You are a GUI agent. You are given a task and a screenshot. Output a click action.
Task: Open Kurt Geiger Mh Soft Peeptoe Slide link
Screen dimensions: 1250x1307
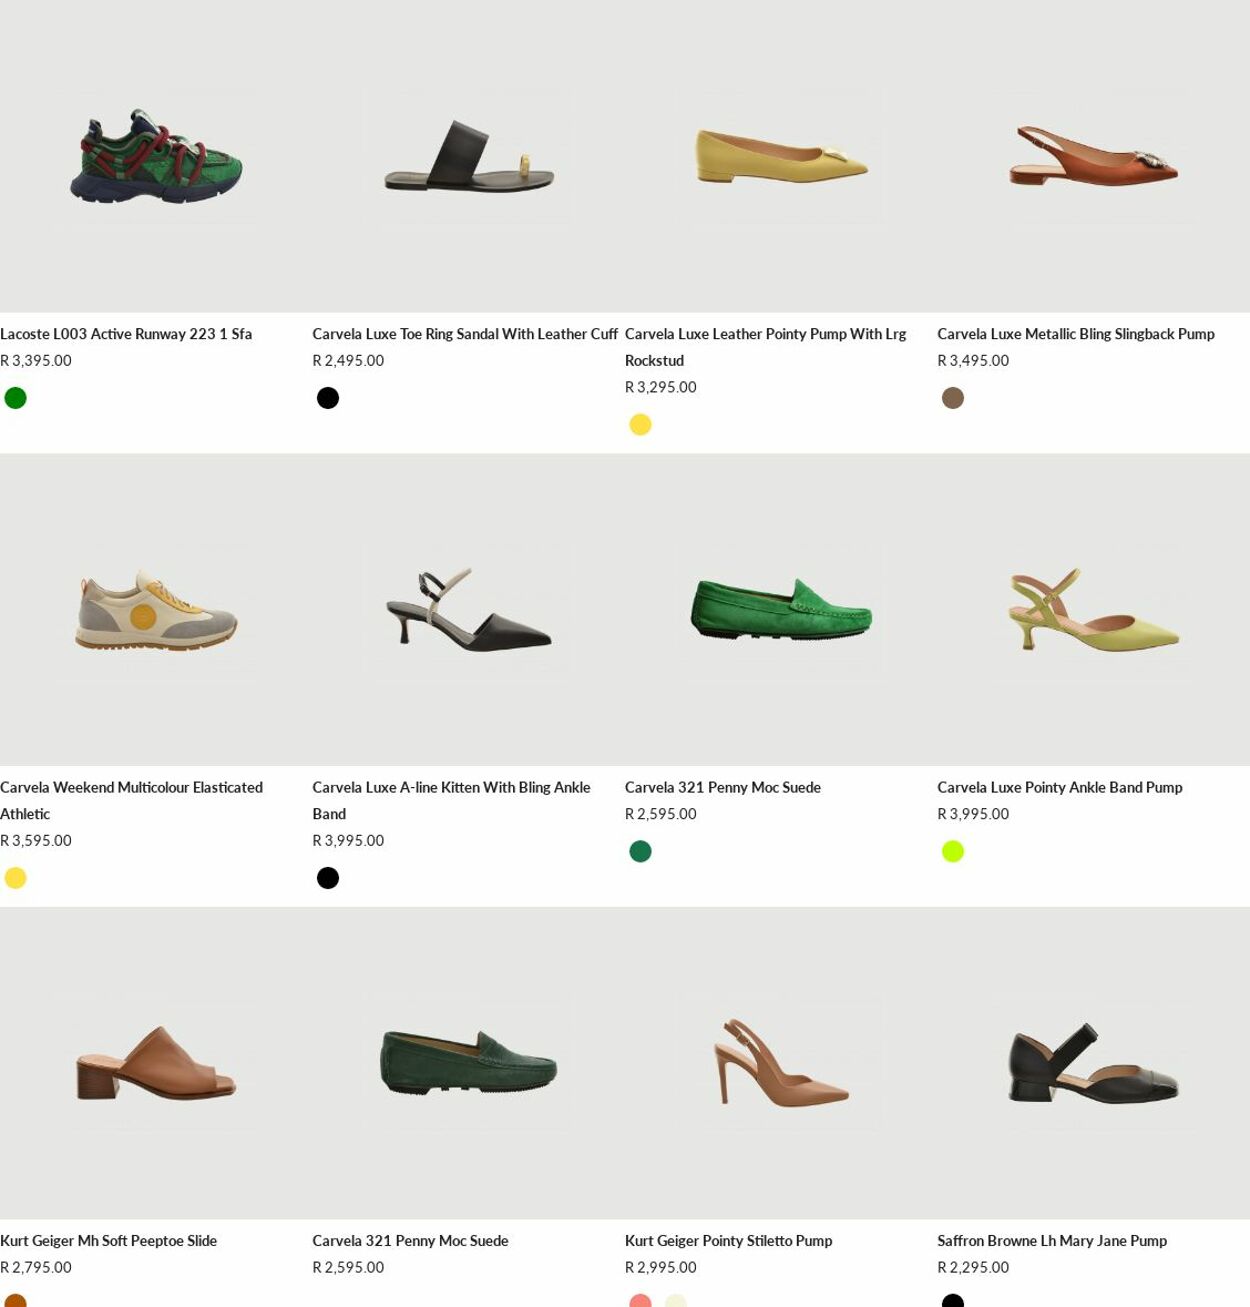pyautogui.click(x=109, y=1241)
